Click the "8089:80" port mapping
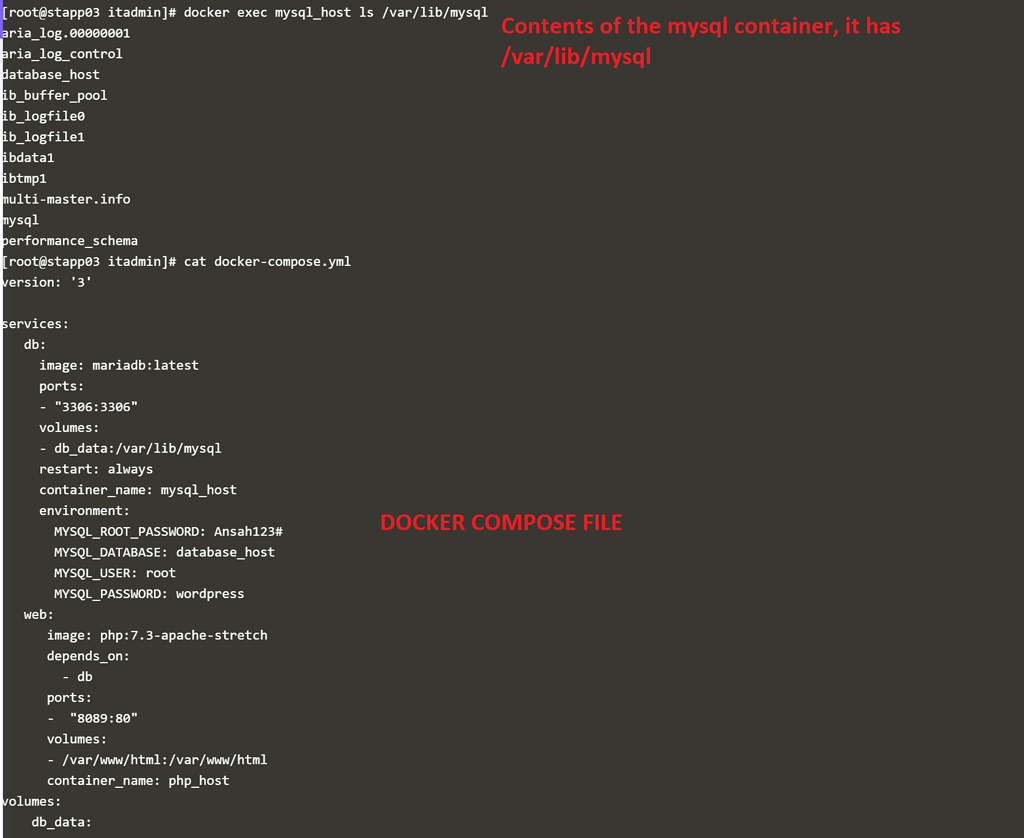The image size is (1024, 838). (103, 718)
